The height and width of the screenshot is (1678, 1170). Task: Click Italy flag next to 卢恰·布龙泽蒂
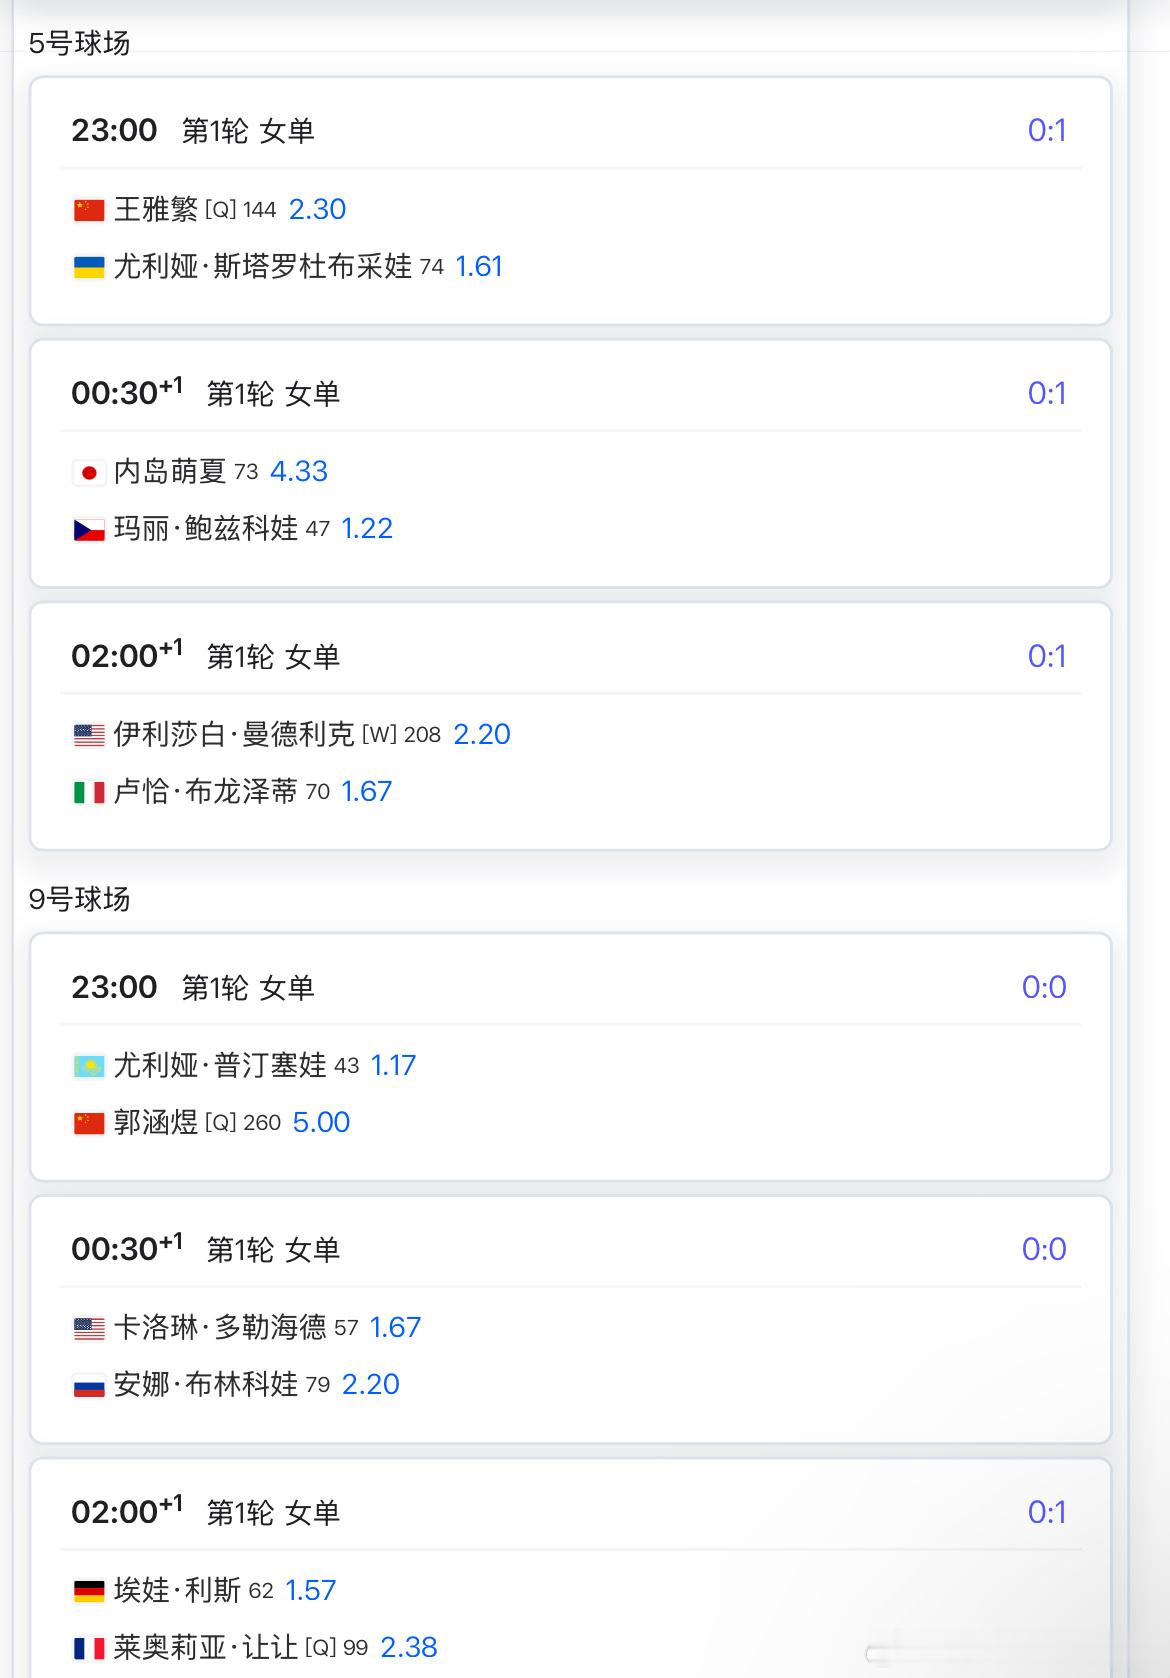tap(89, 792)
